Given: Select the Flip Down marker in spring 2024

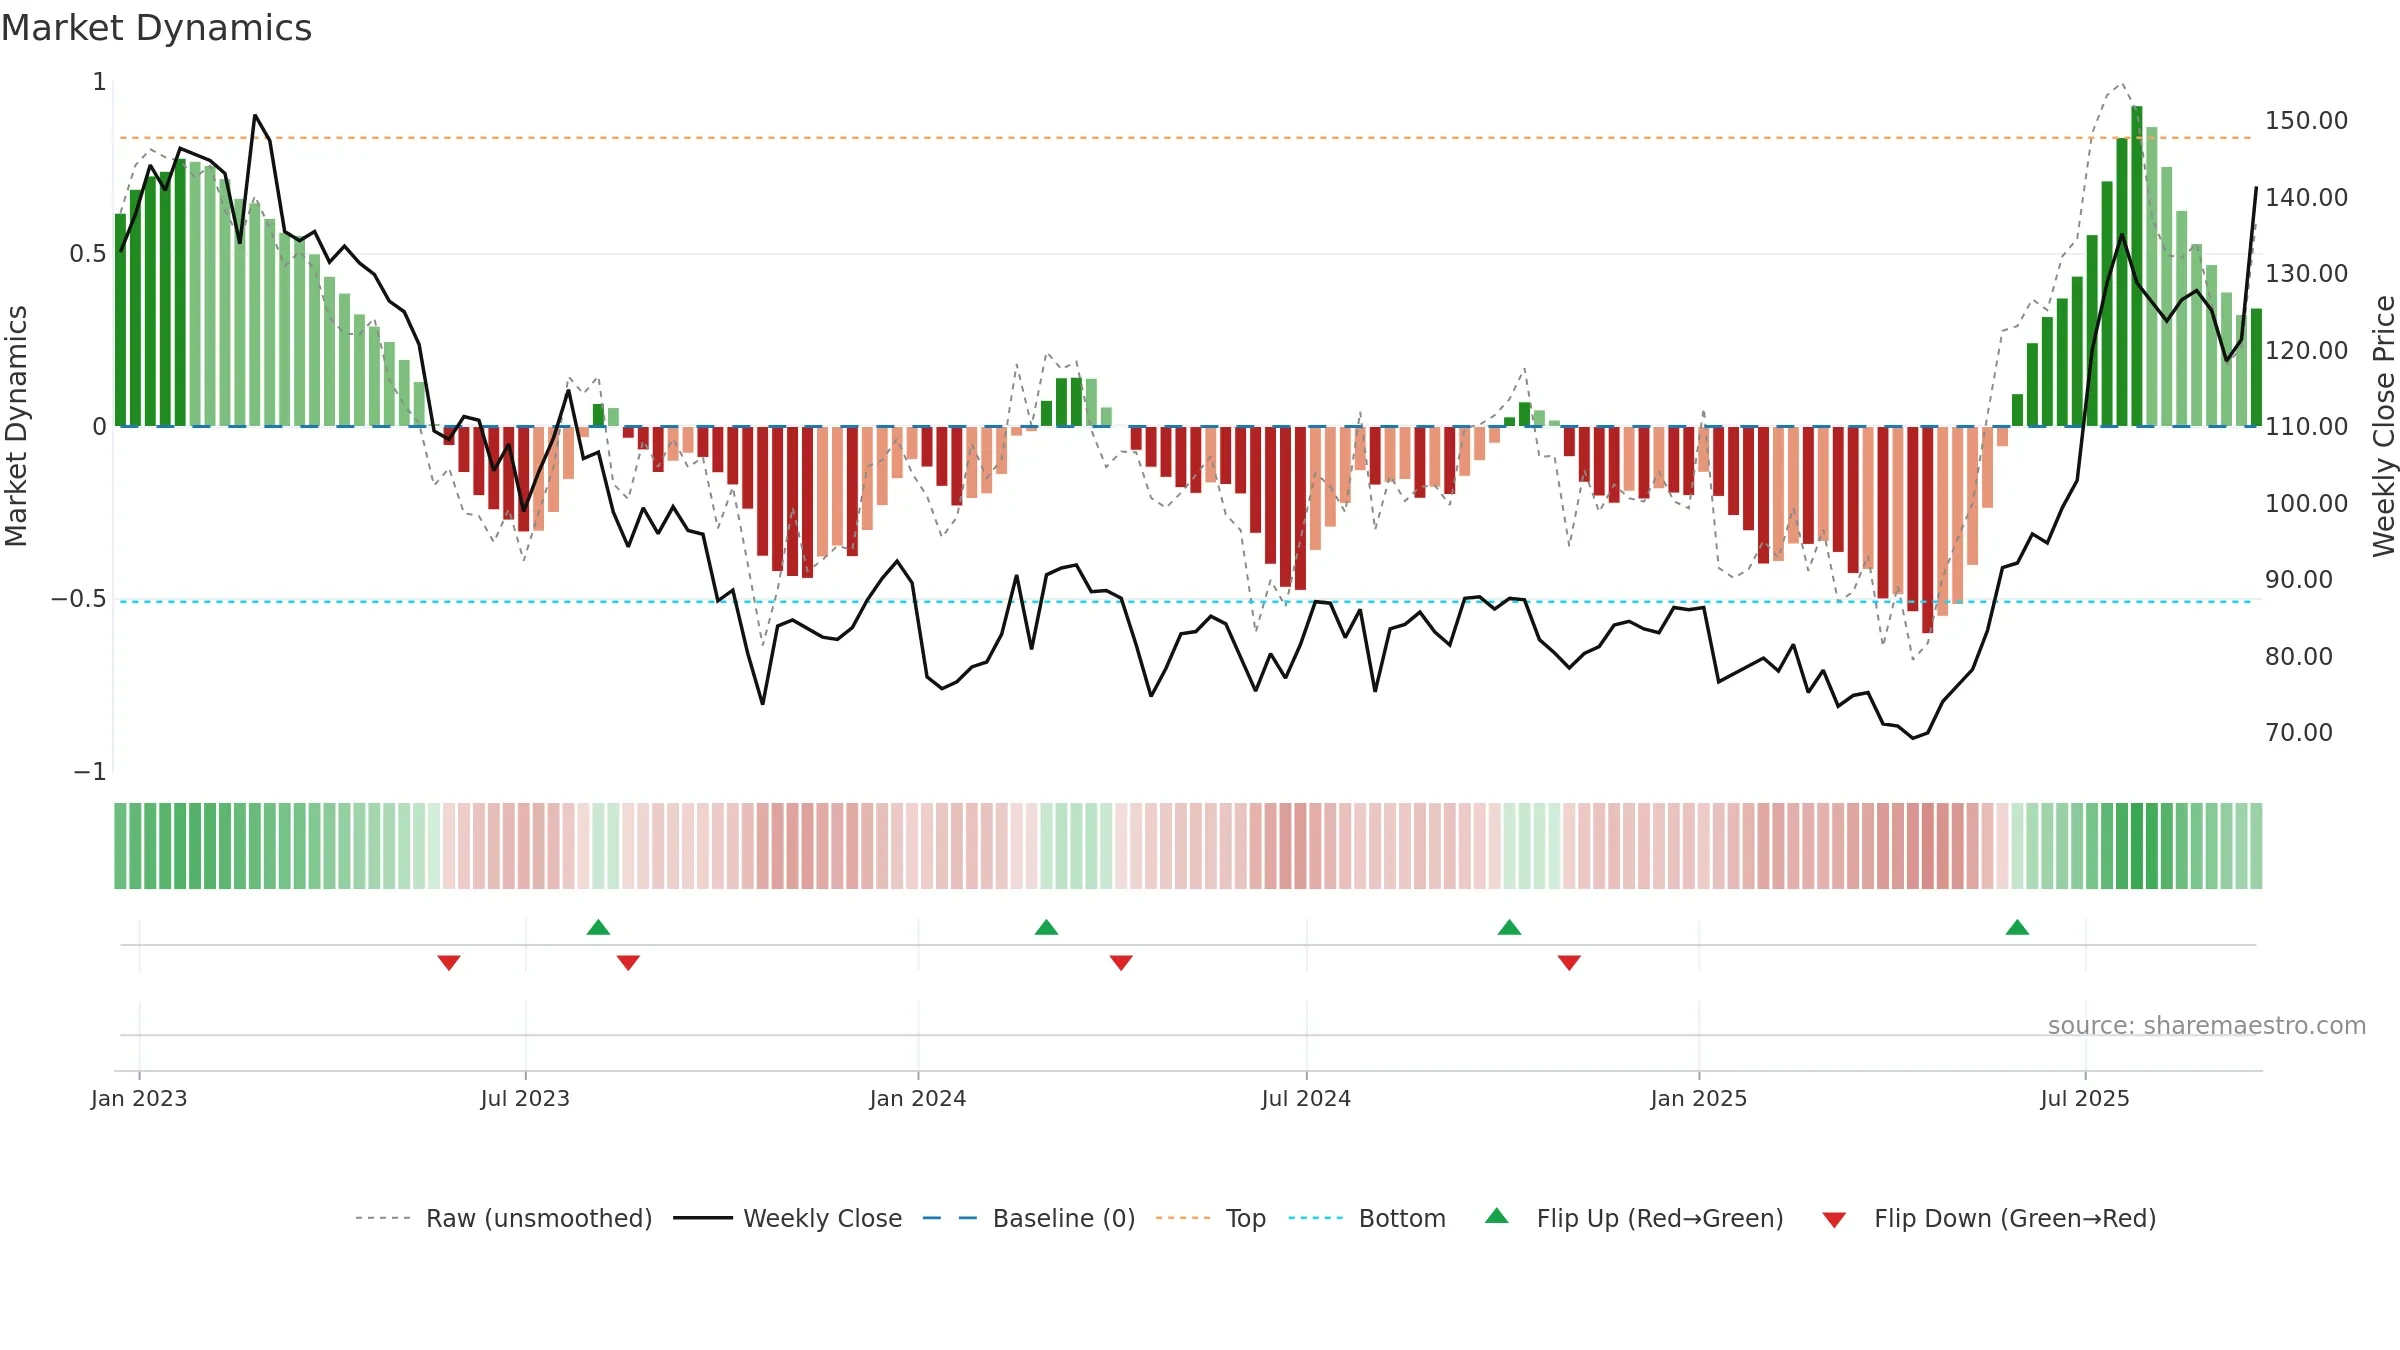Looking at the screenshot, I should [x=1121, y=962].
